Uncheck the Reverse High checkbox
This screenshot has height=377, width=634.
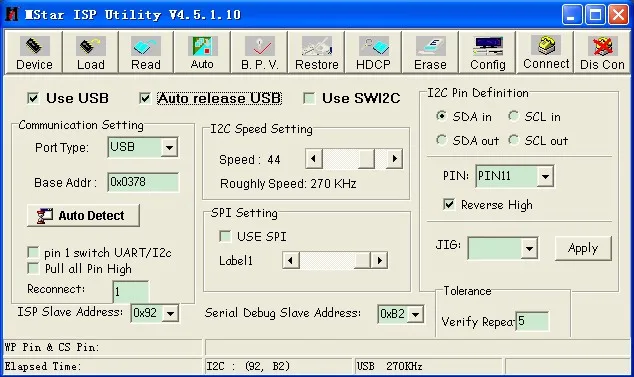(449, 205)
